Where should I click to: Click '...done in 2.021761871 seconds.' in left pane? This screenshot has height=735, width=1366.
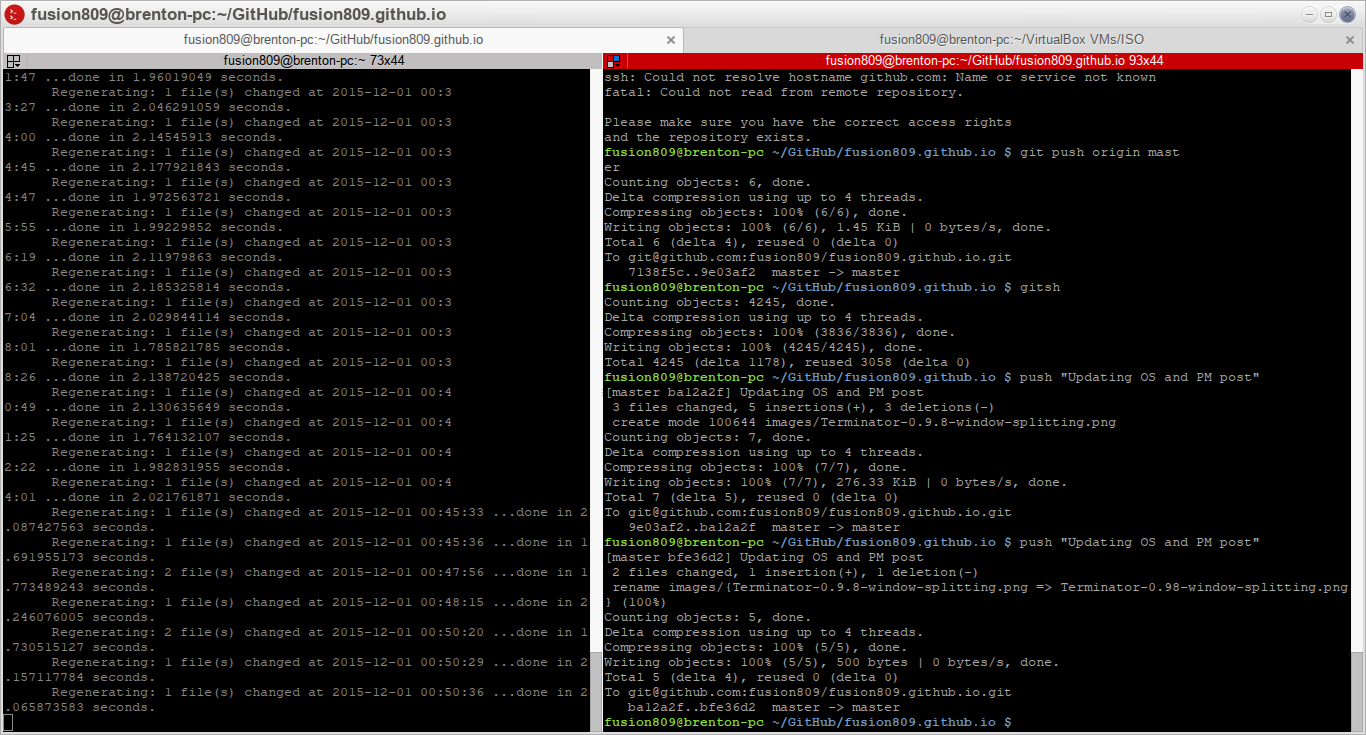[x=168, y=497]
